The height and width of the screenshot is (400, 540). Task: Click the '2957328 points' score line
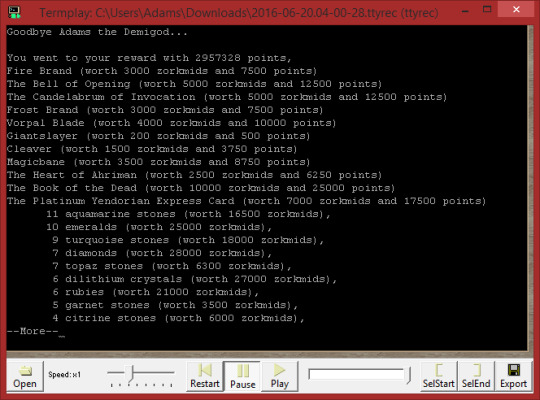coord(149,58)
